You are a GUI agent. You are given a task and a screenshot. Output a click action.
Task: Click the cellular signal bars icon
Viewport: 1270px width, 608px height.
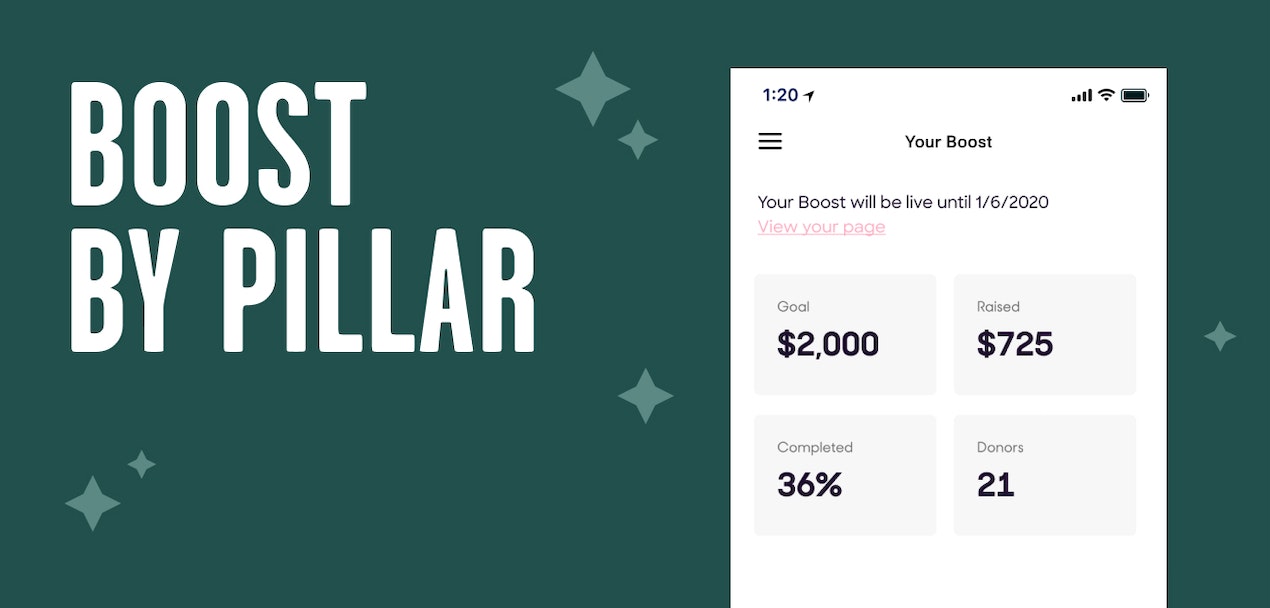click(x=1081, y=95)
